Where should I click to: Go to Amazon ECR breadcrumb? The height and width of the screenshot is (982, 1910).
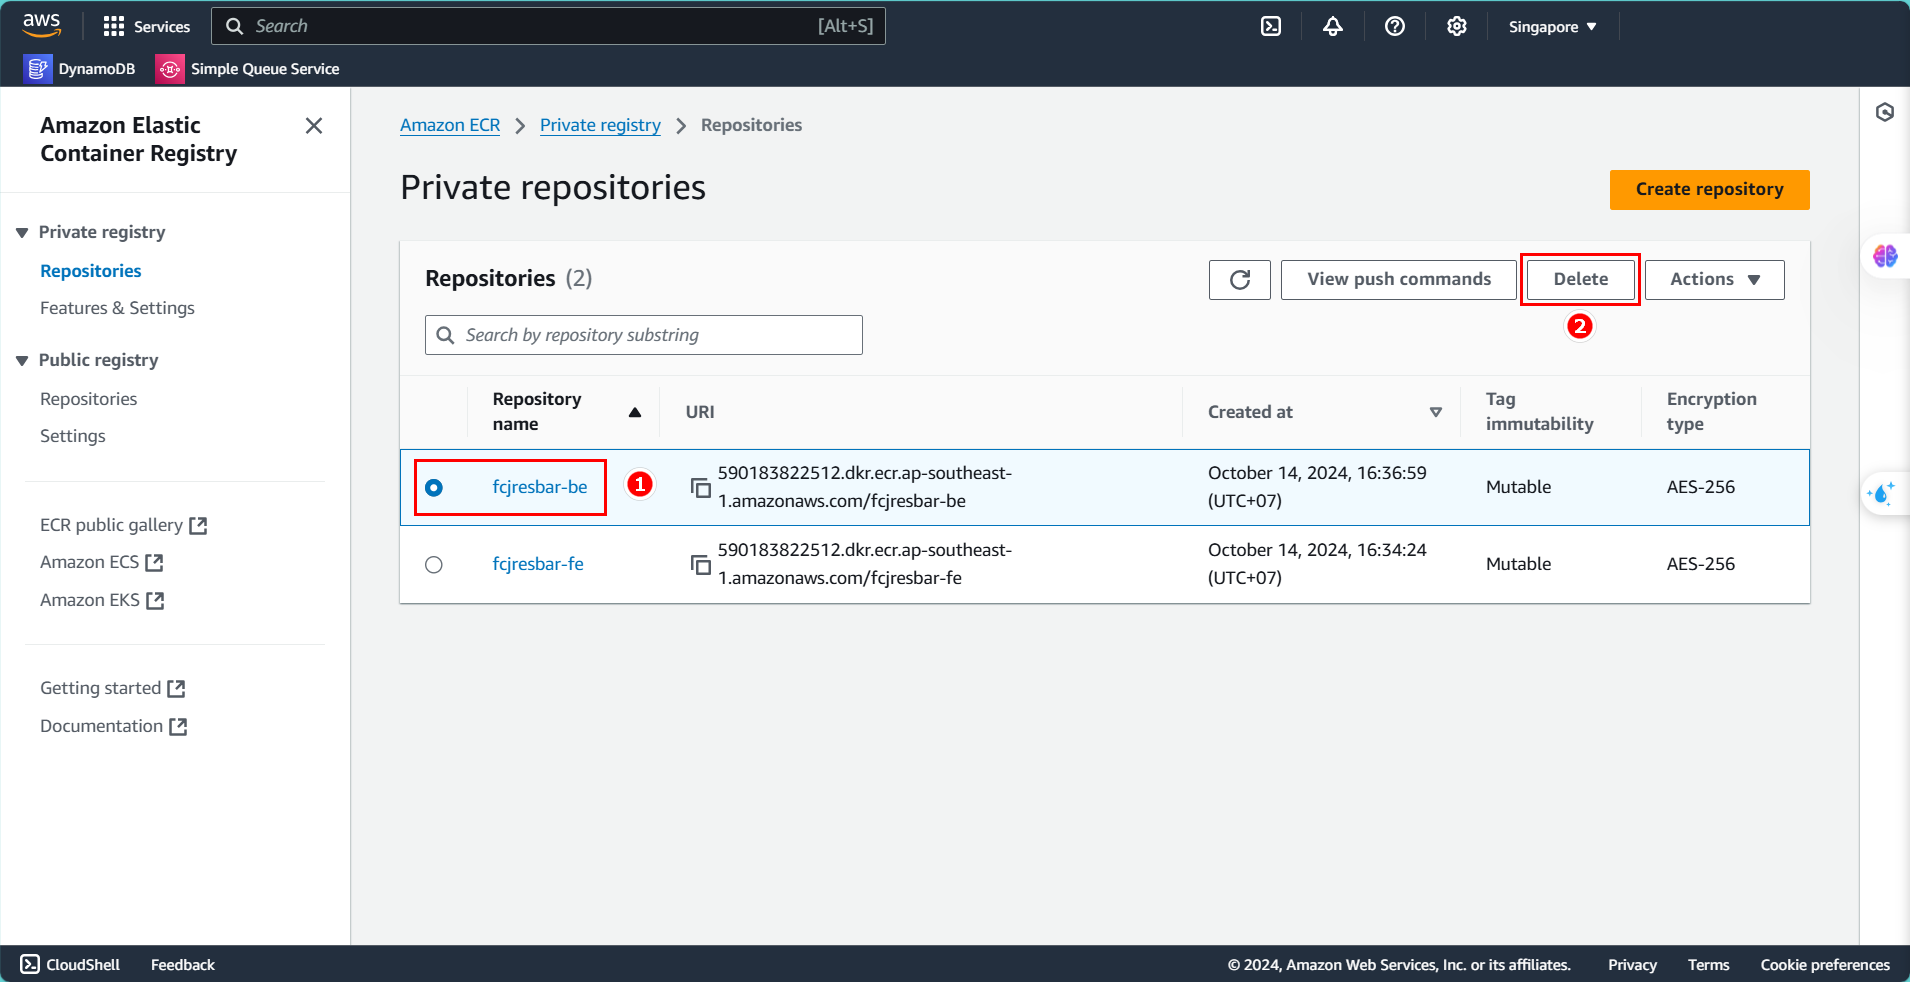tap(450, 125)
